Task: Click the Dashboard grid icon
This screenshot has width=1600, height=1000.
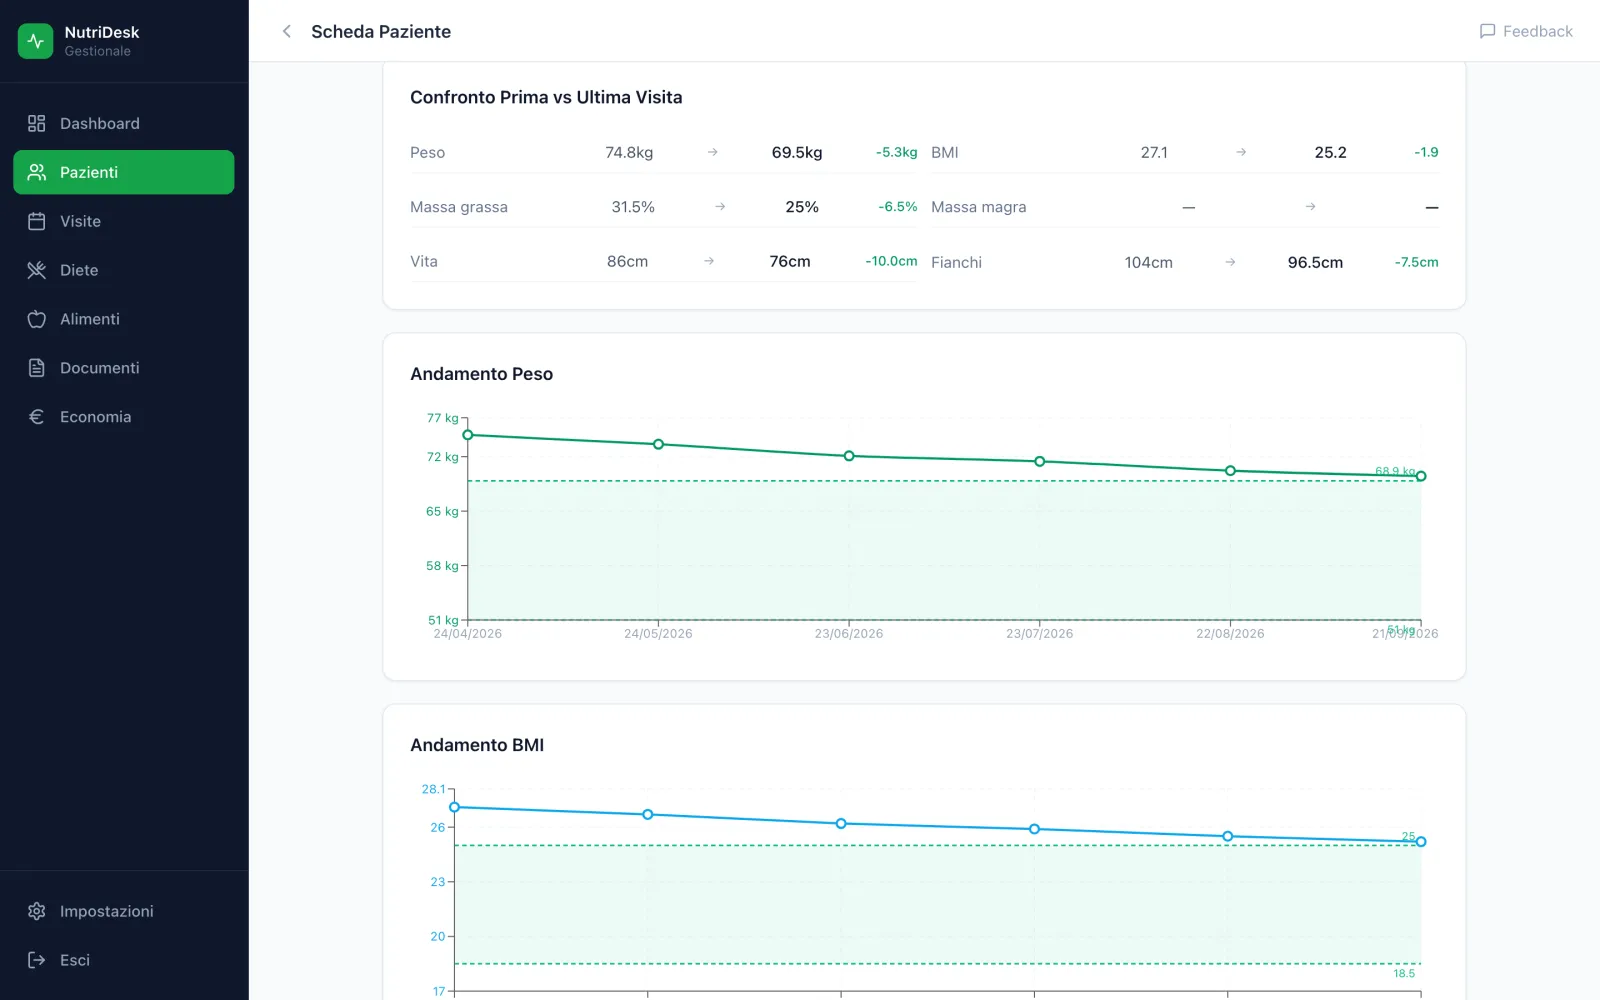Action: coord(37,123)
